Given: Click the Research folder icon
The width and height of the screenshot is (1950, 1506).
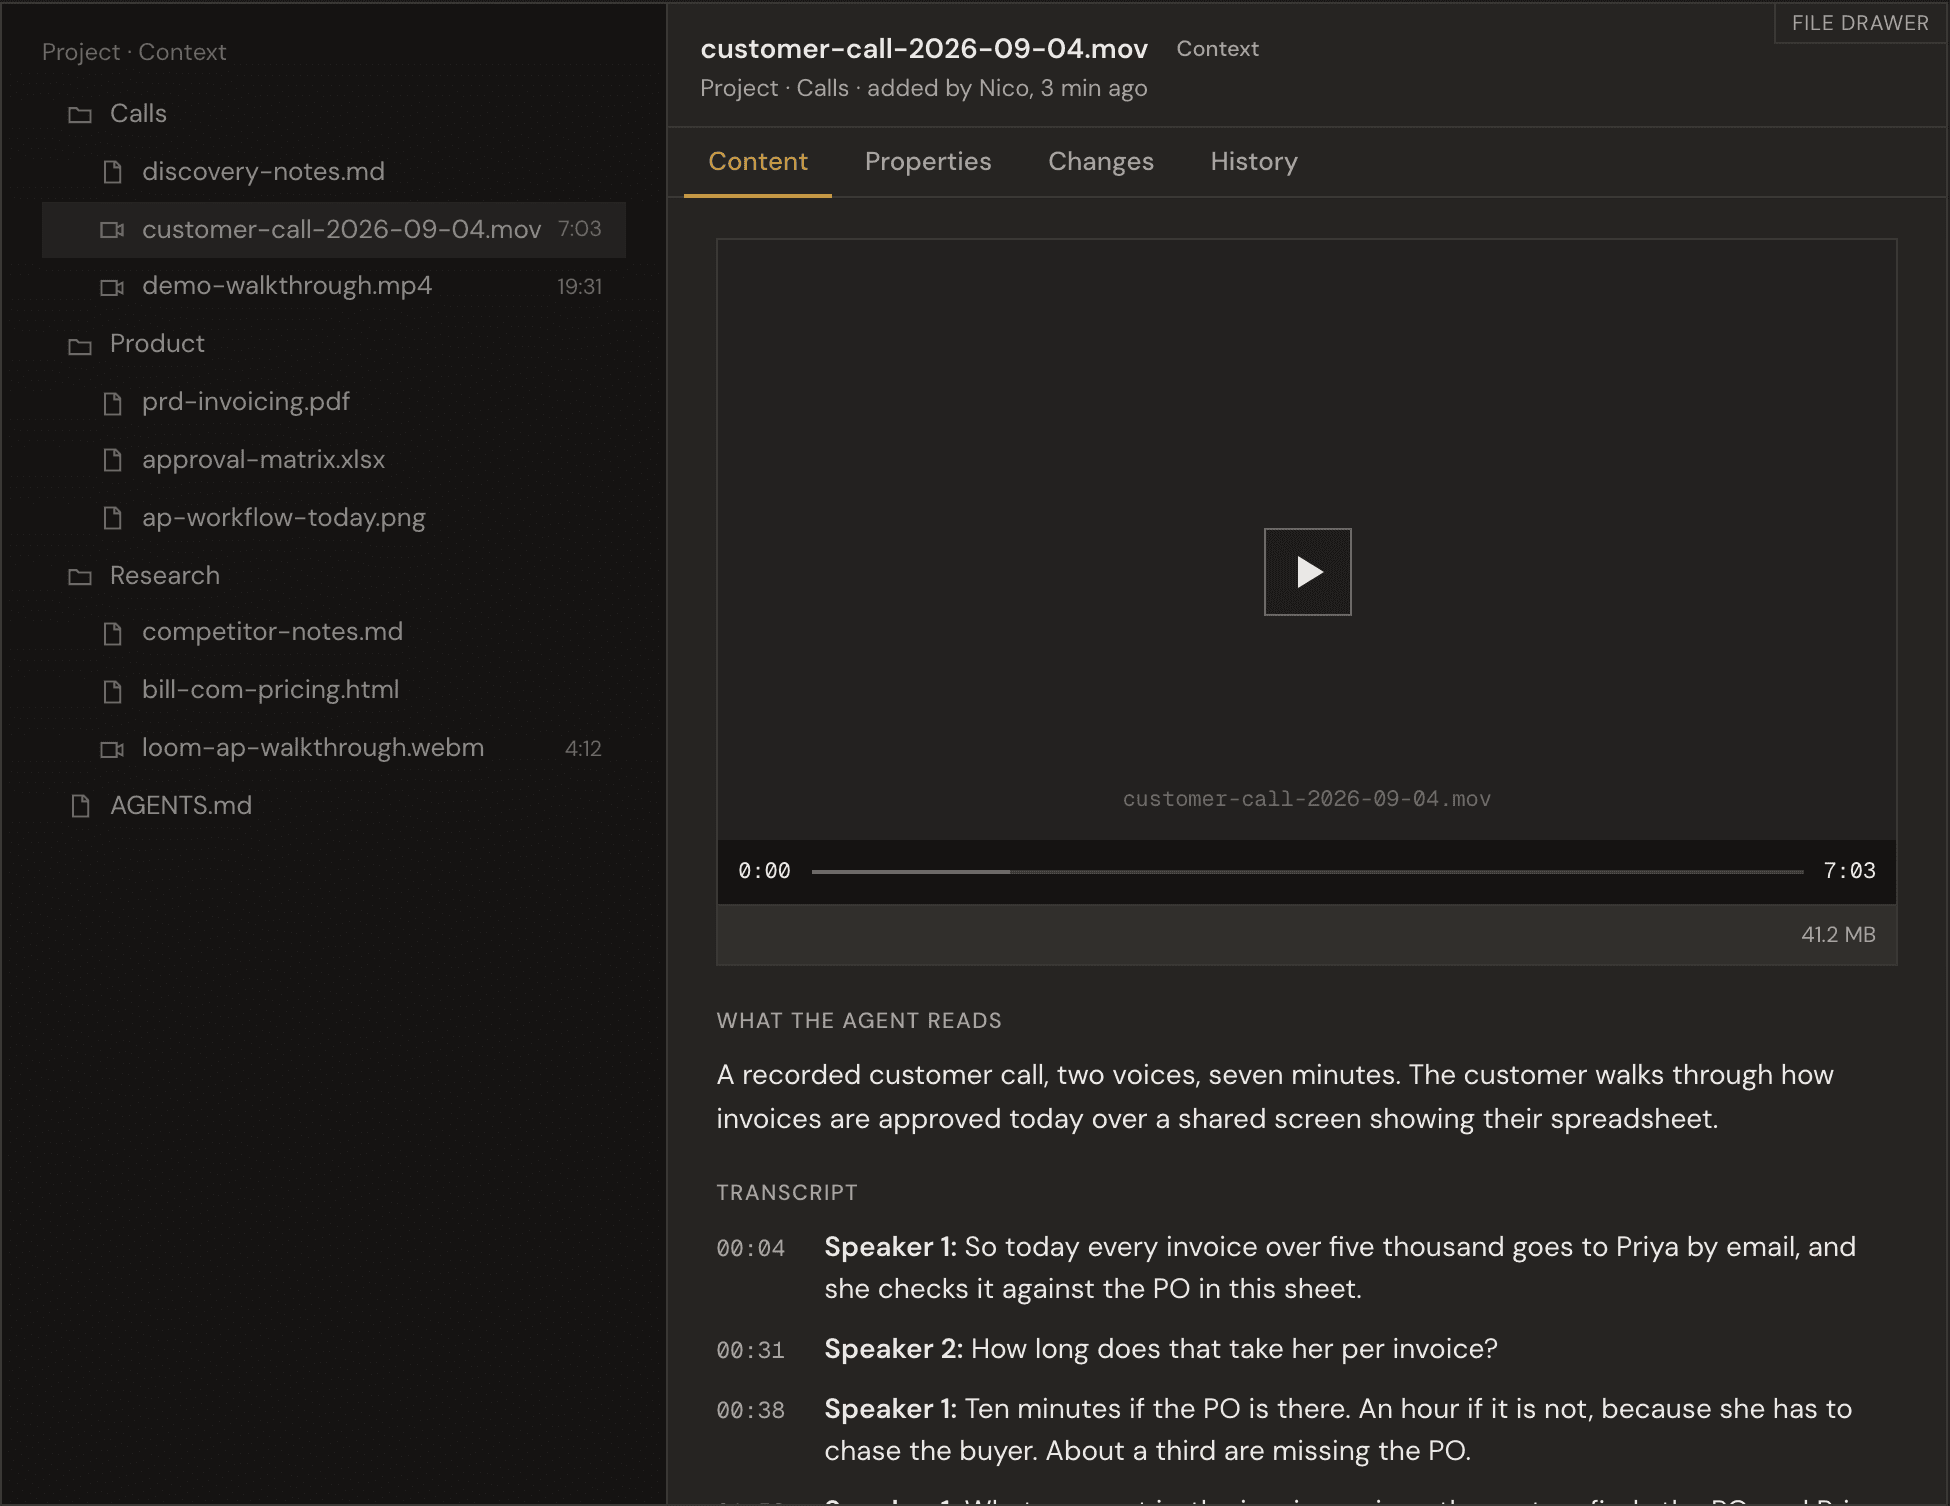Looking at the screenshot, I should [80, 577].
